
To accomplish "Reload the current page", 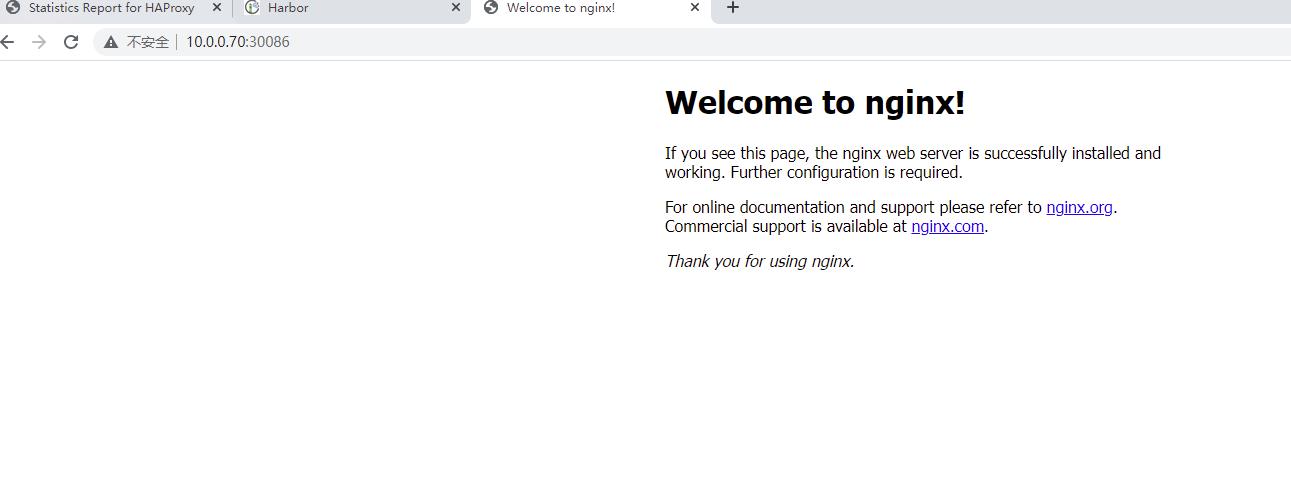I will point(71,42).
